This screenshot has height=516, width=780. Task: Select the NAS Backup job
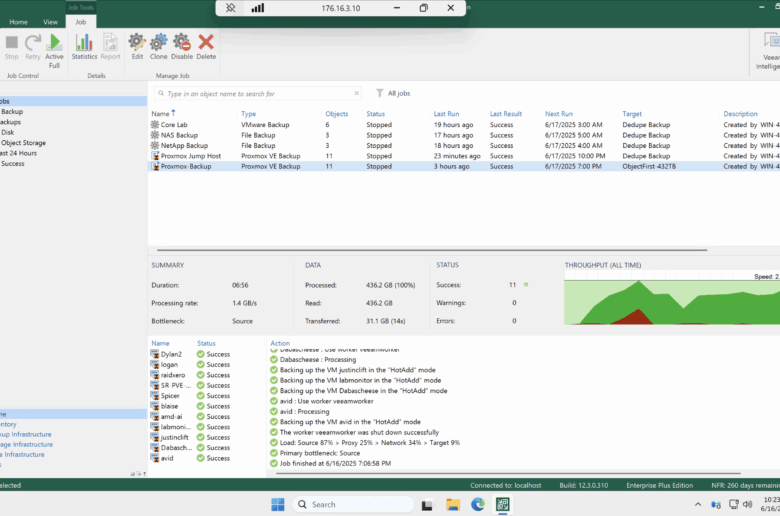pos(464,135)
